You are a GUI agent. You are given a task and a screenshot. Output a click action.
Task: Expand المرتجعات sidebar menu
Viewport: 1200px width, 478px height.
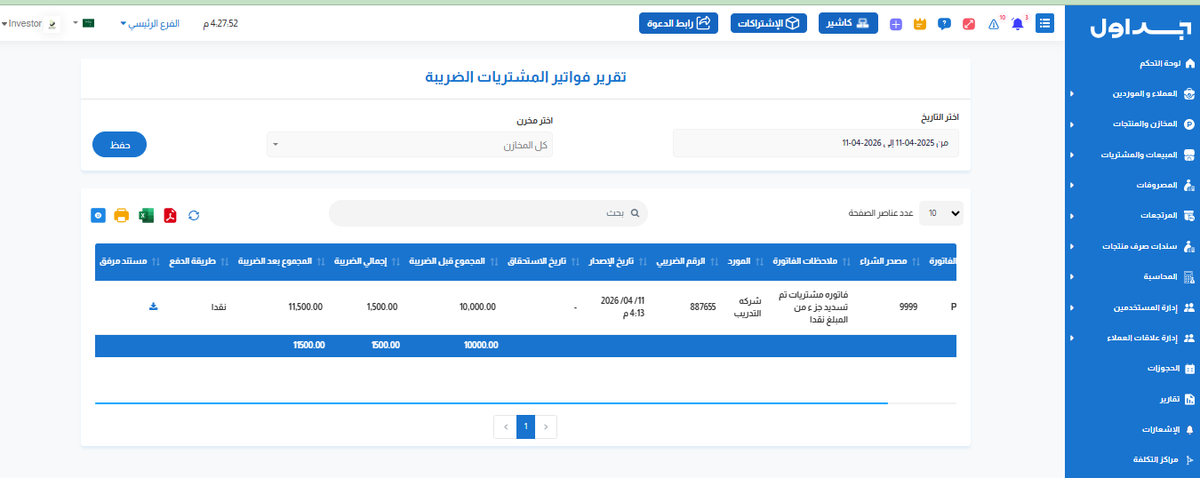[x=1132, y=216]
